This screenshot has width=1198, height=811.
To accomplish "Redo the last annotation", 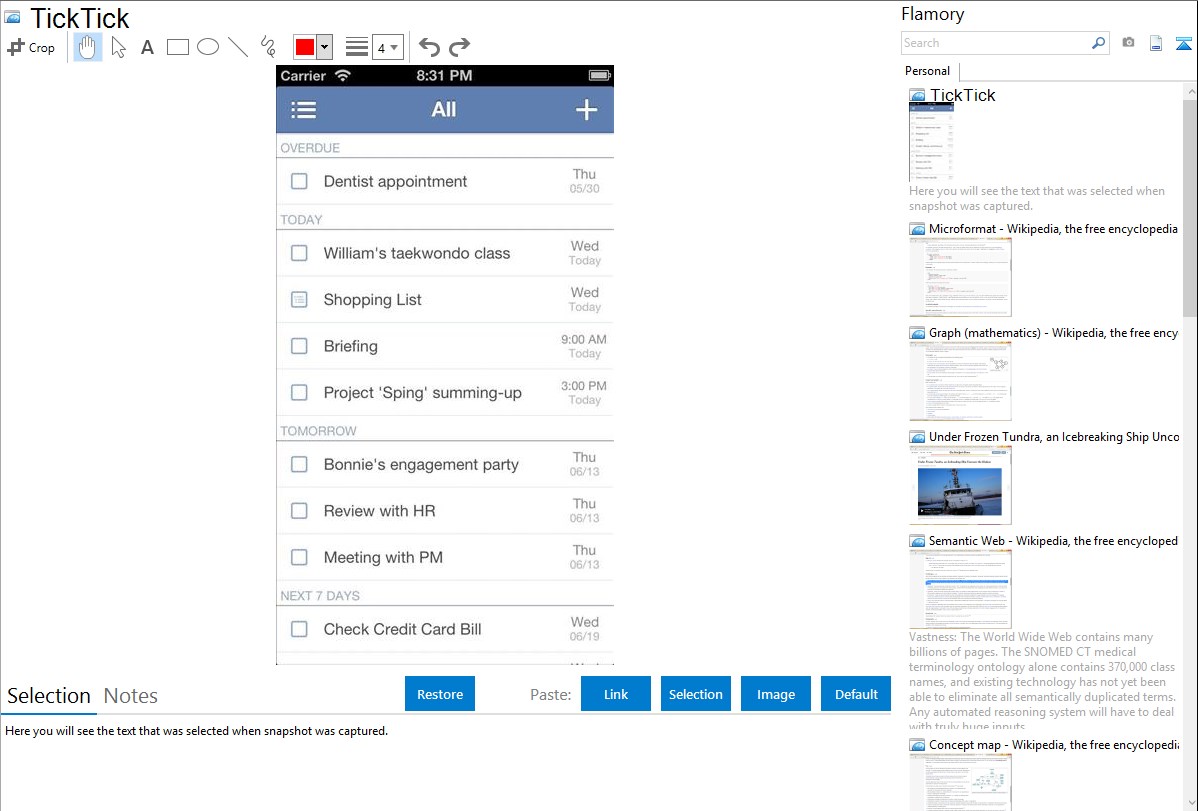I will point(459,47).
